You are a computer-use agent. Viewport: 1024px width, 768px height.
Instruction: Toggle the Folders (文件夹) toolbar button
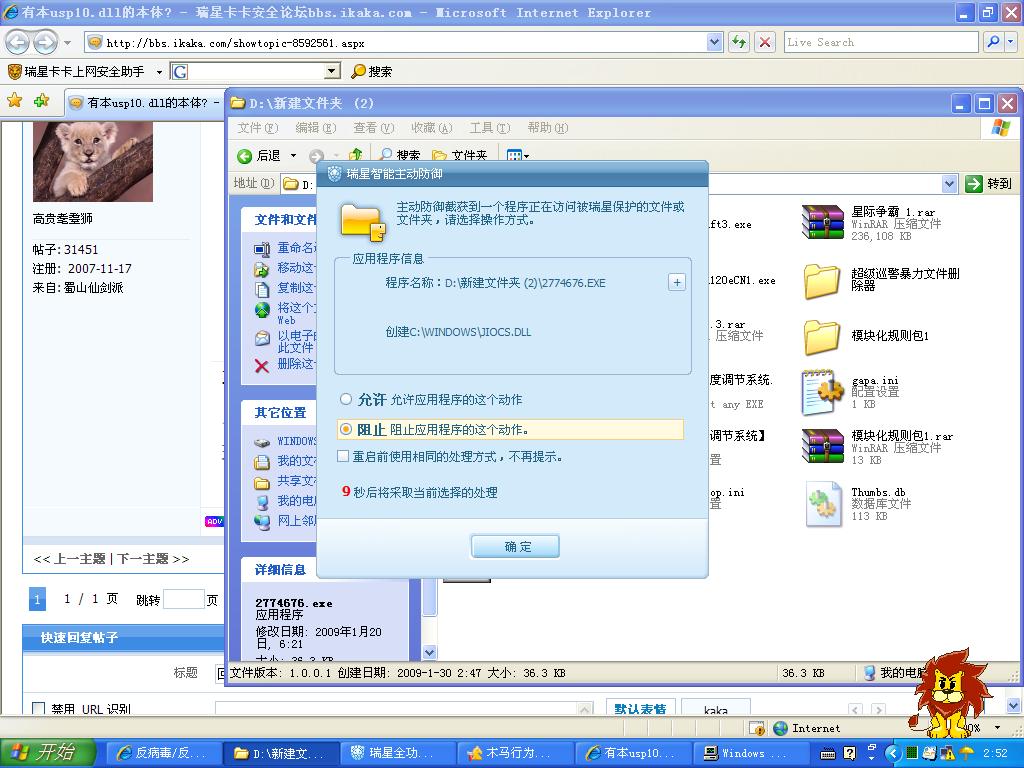pos(460,155)
